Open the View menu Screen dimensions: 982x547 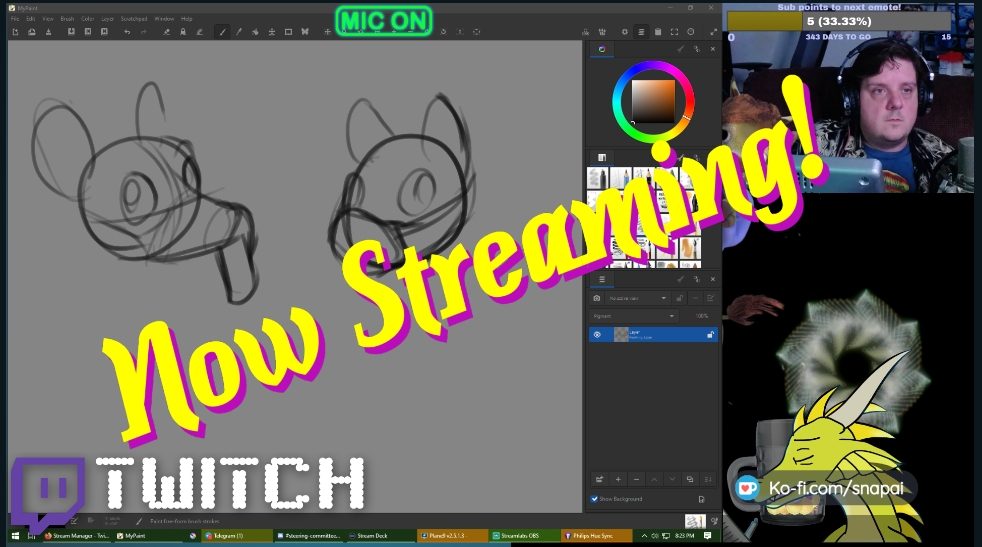[x=48, y=19]
